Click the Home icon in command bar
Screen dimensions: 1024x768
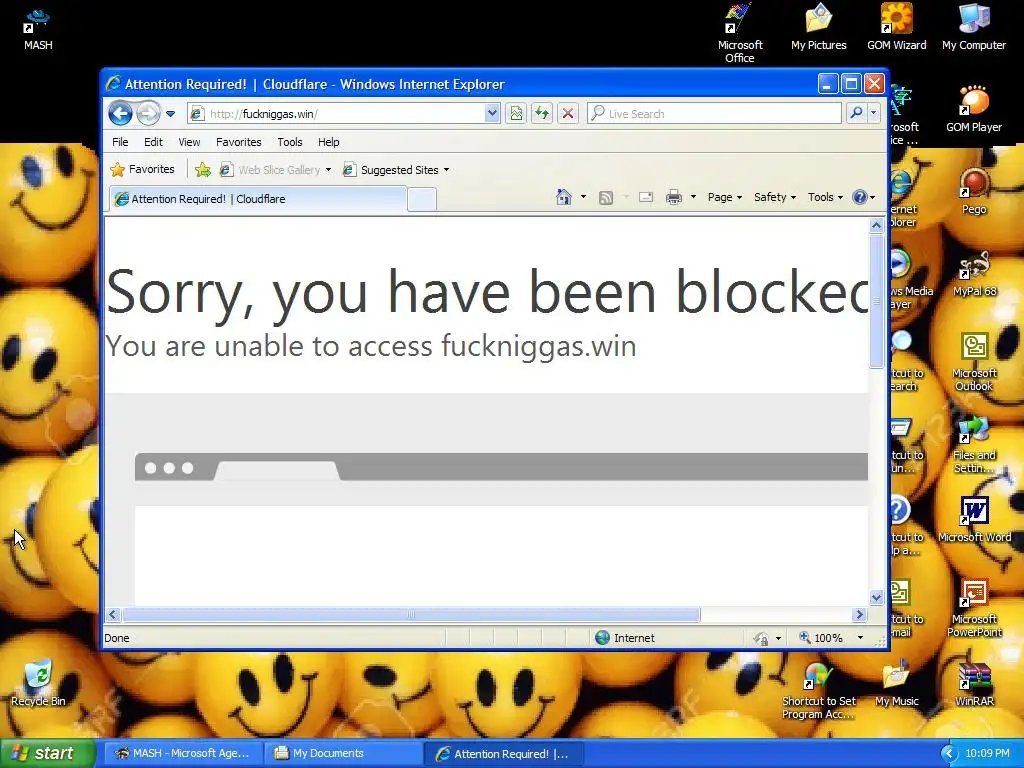564,197
